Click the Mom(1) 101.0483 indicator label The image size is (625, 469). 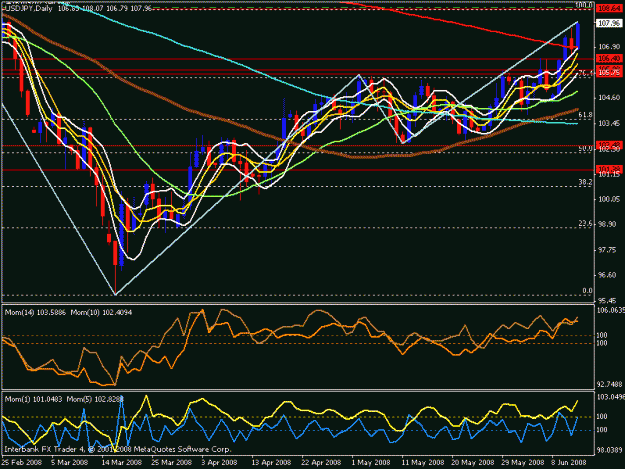pos(33,399)
